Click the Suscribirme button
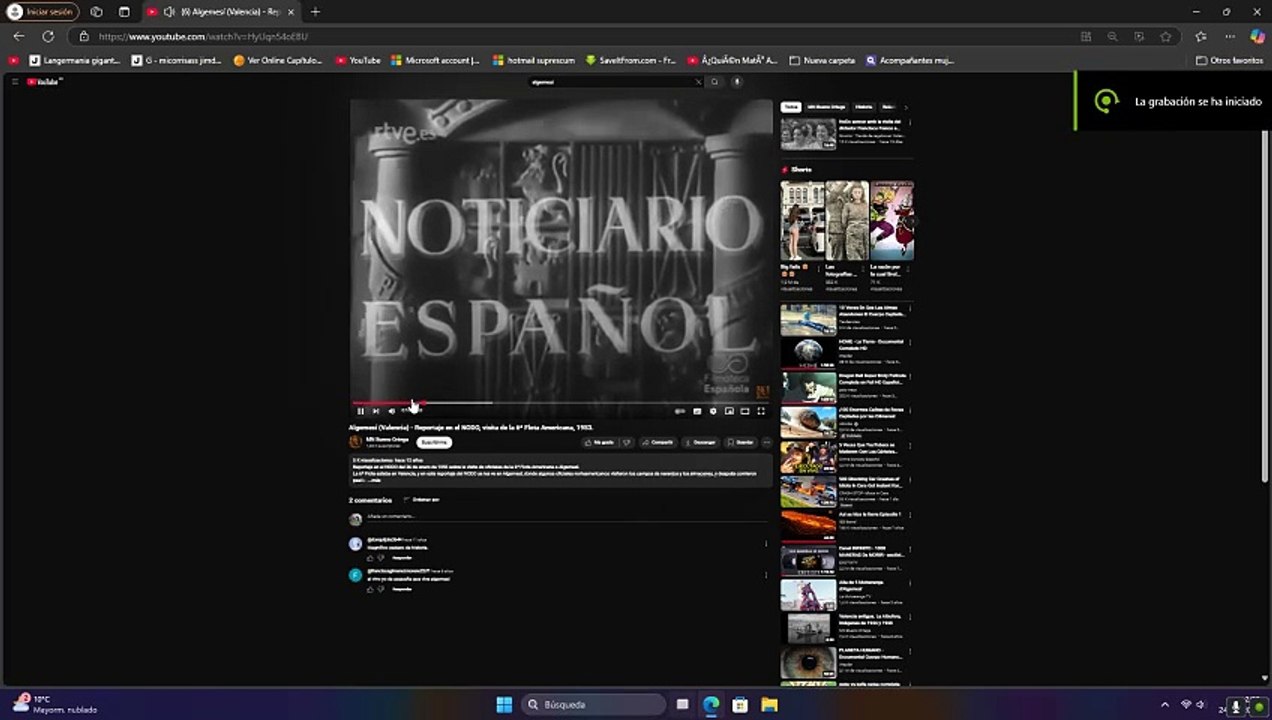The height and width of the screenshot is (720, 1272). click(434, 442)
